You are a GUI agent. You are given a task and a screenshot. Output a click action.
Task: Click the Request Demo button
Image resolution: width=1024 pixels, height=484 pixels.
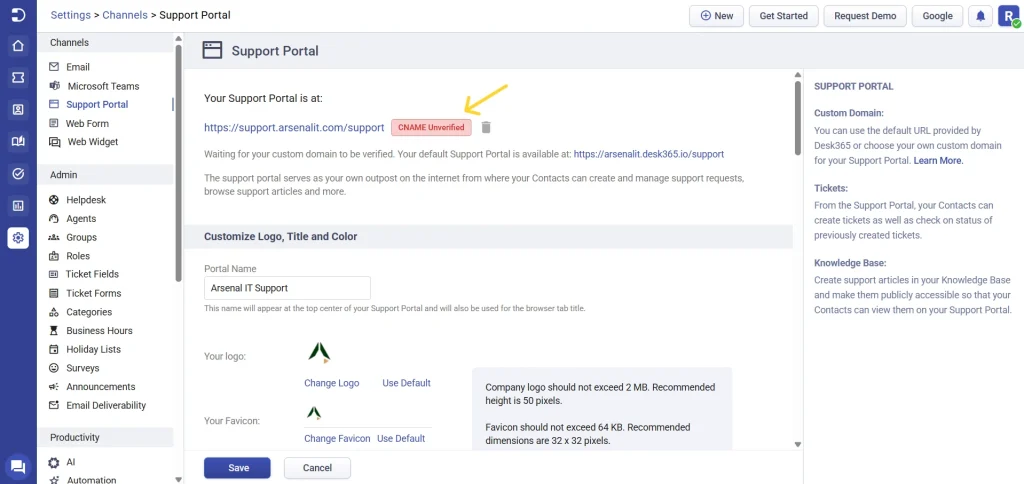point(865,16)
